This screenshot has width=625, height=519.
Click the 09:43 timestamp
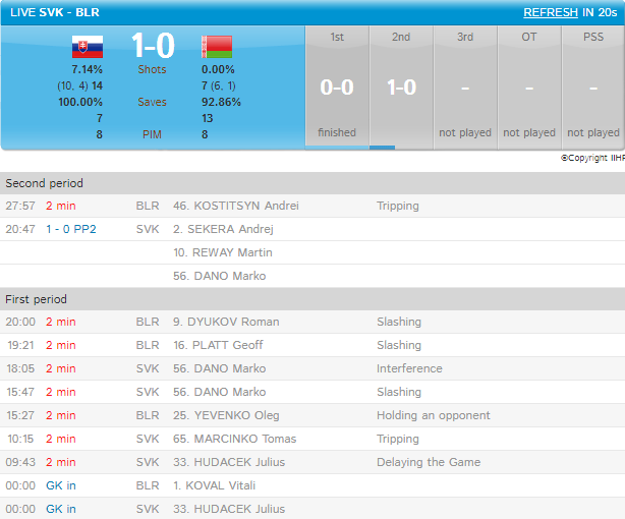tap(20, 462)
